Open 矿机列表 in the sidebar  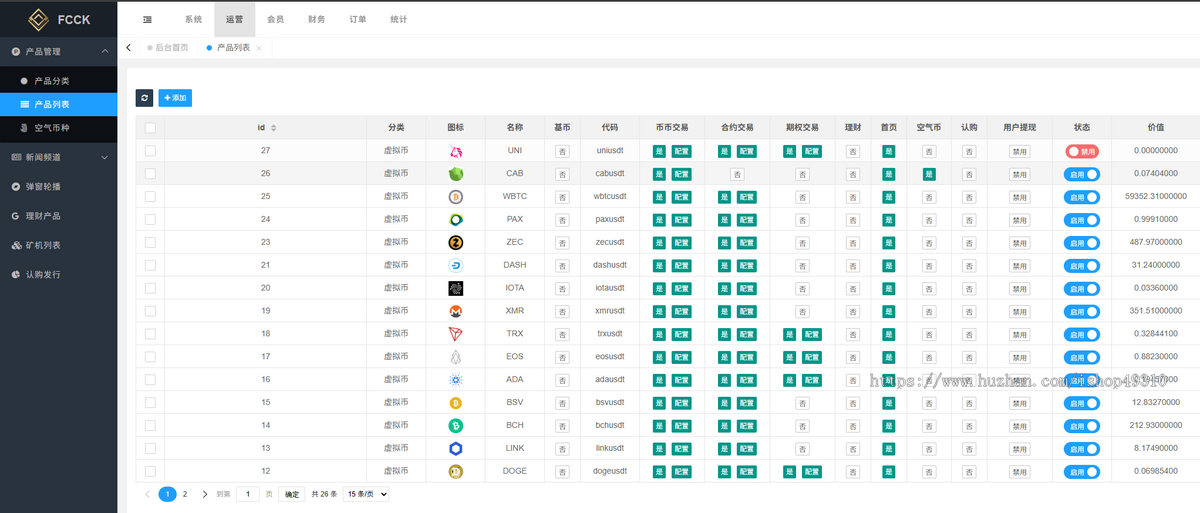pos(42,244)
